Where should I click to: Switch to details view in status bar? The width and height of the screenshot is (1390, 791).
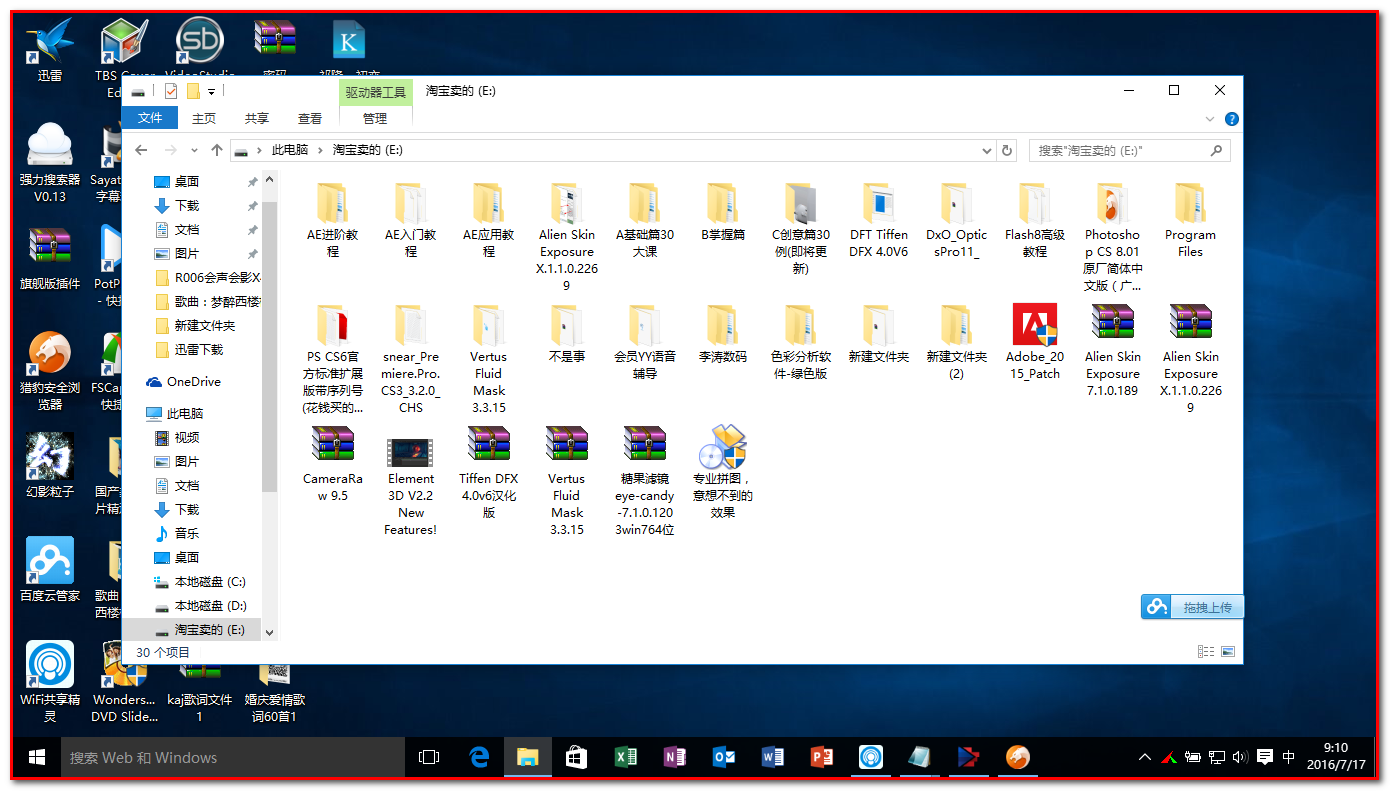[1207, 652]
